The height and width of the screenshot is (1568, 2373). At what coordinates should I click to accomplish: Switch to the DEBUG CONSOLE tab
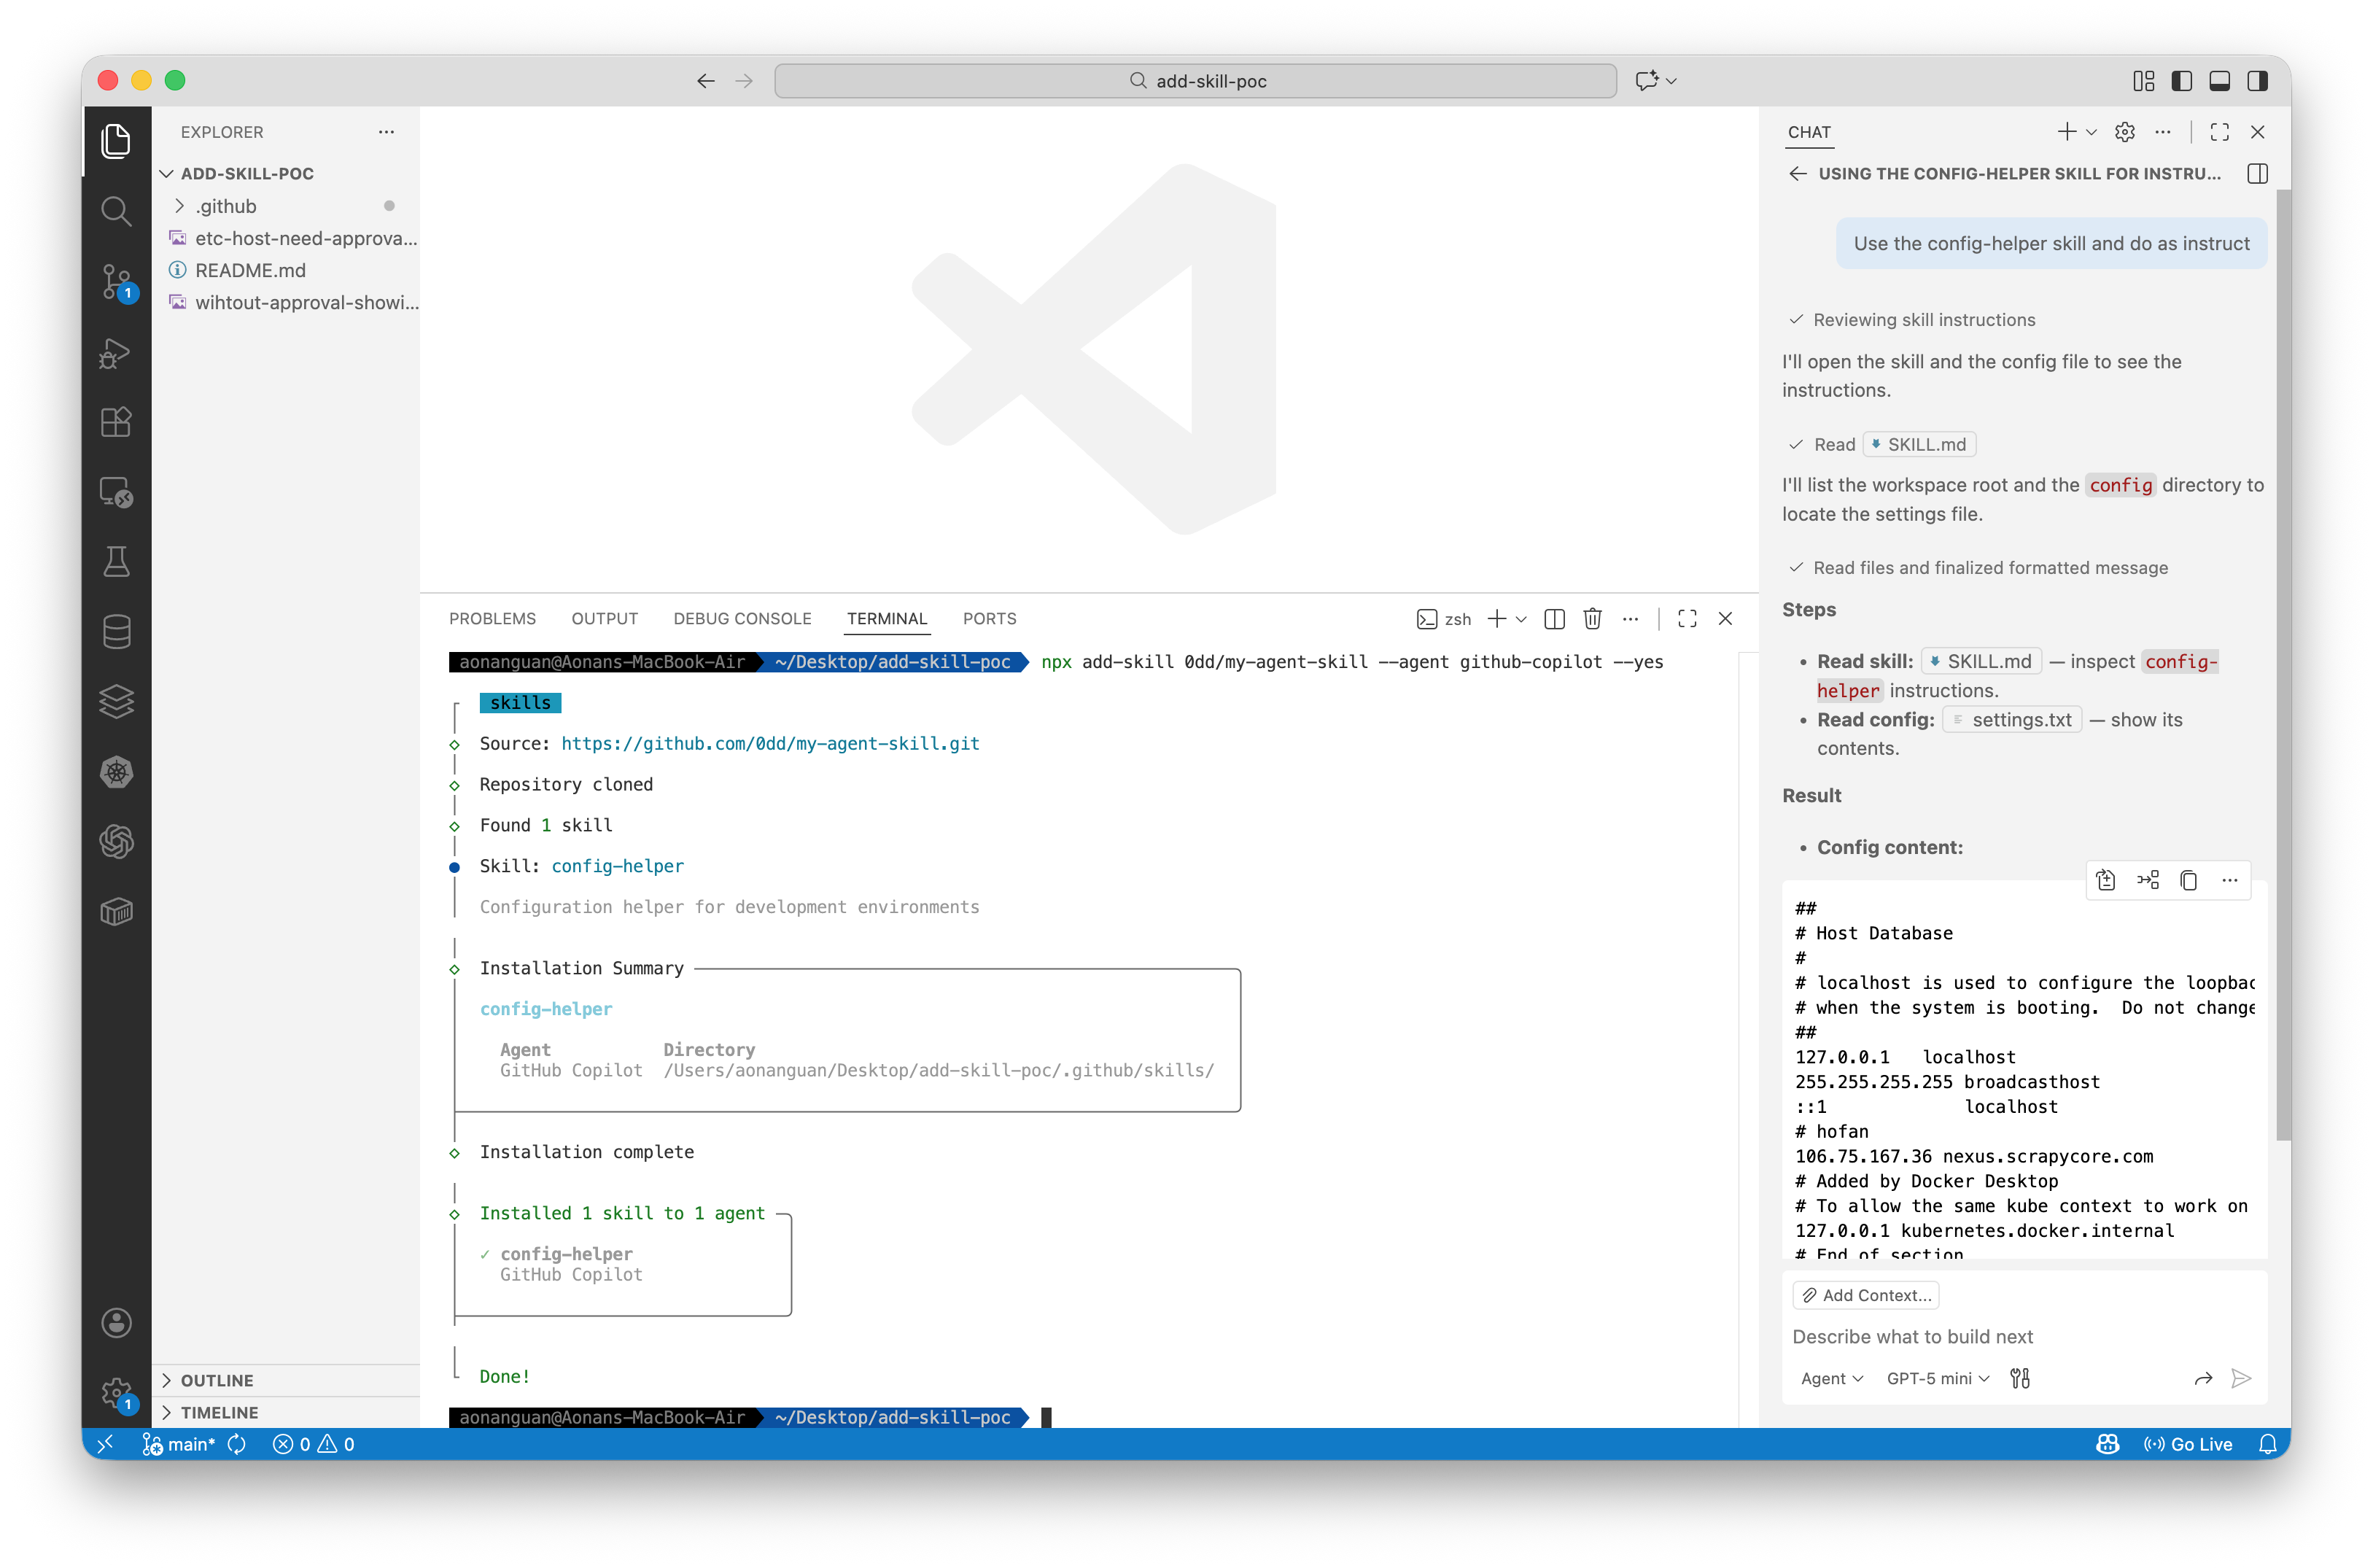(742, 618)
